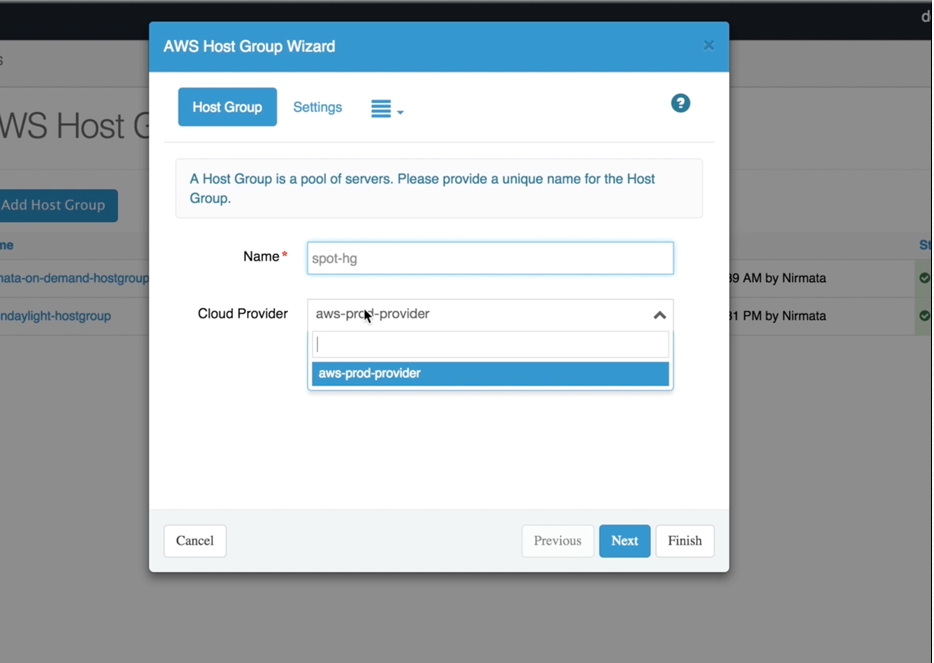Select the Host Group wizard tab

click(227, 107)
